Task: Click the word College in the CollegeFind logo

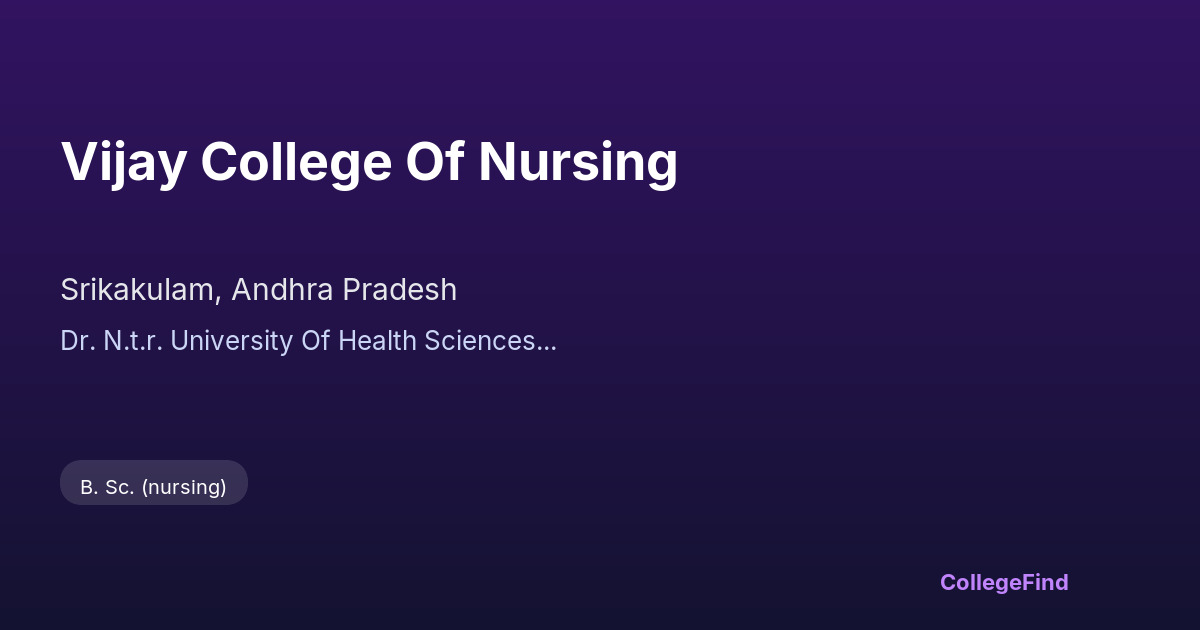Action: pyautogui.click(x=981, y=582)
